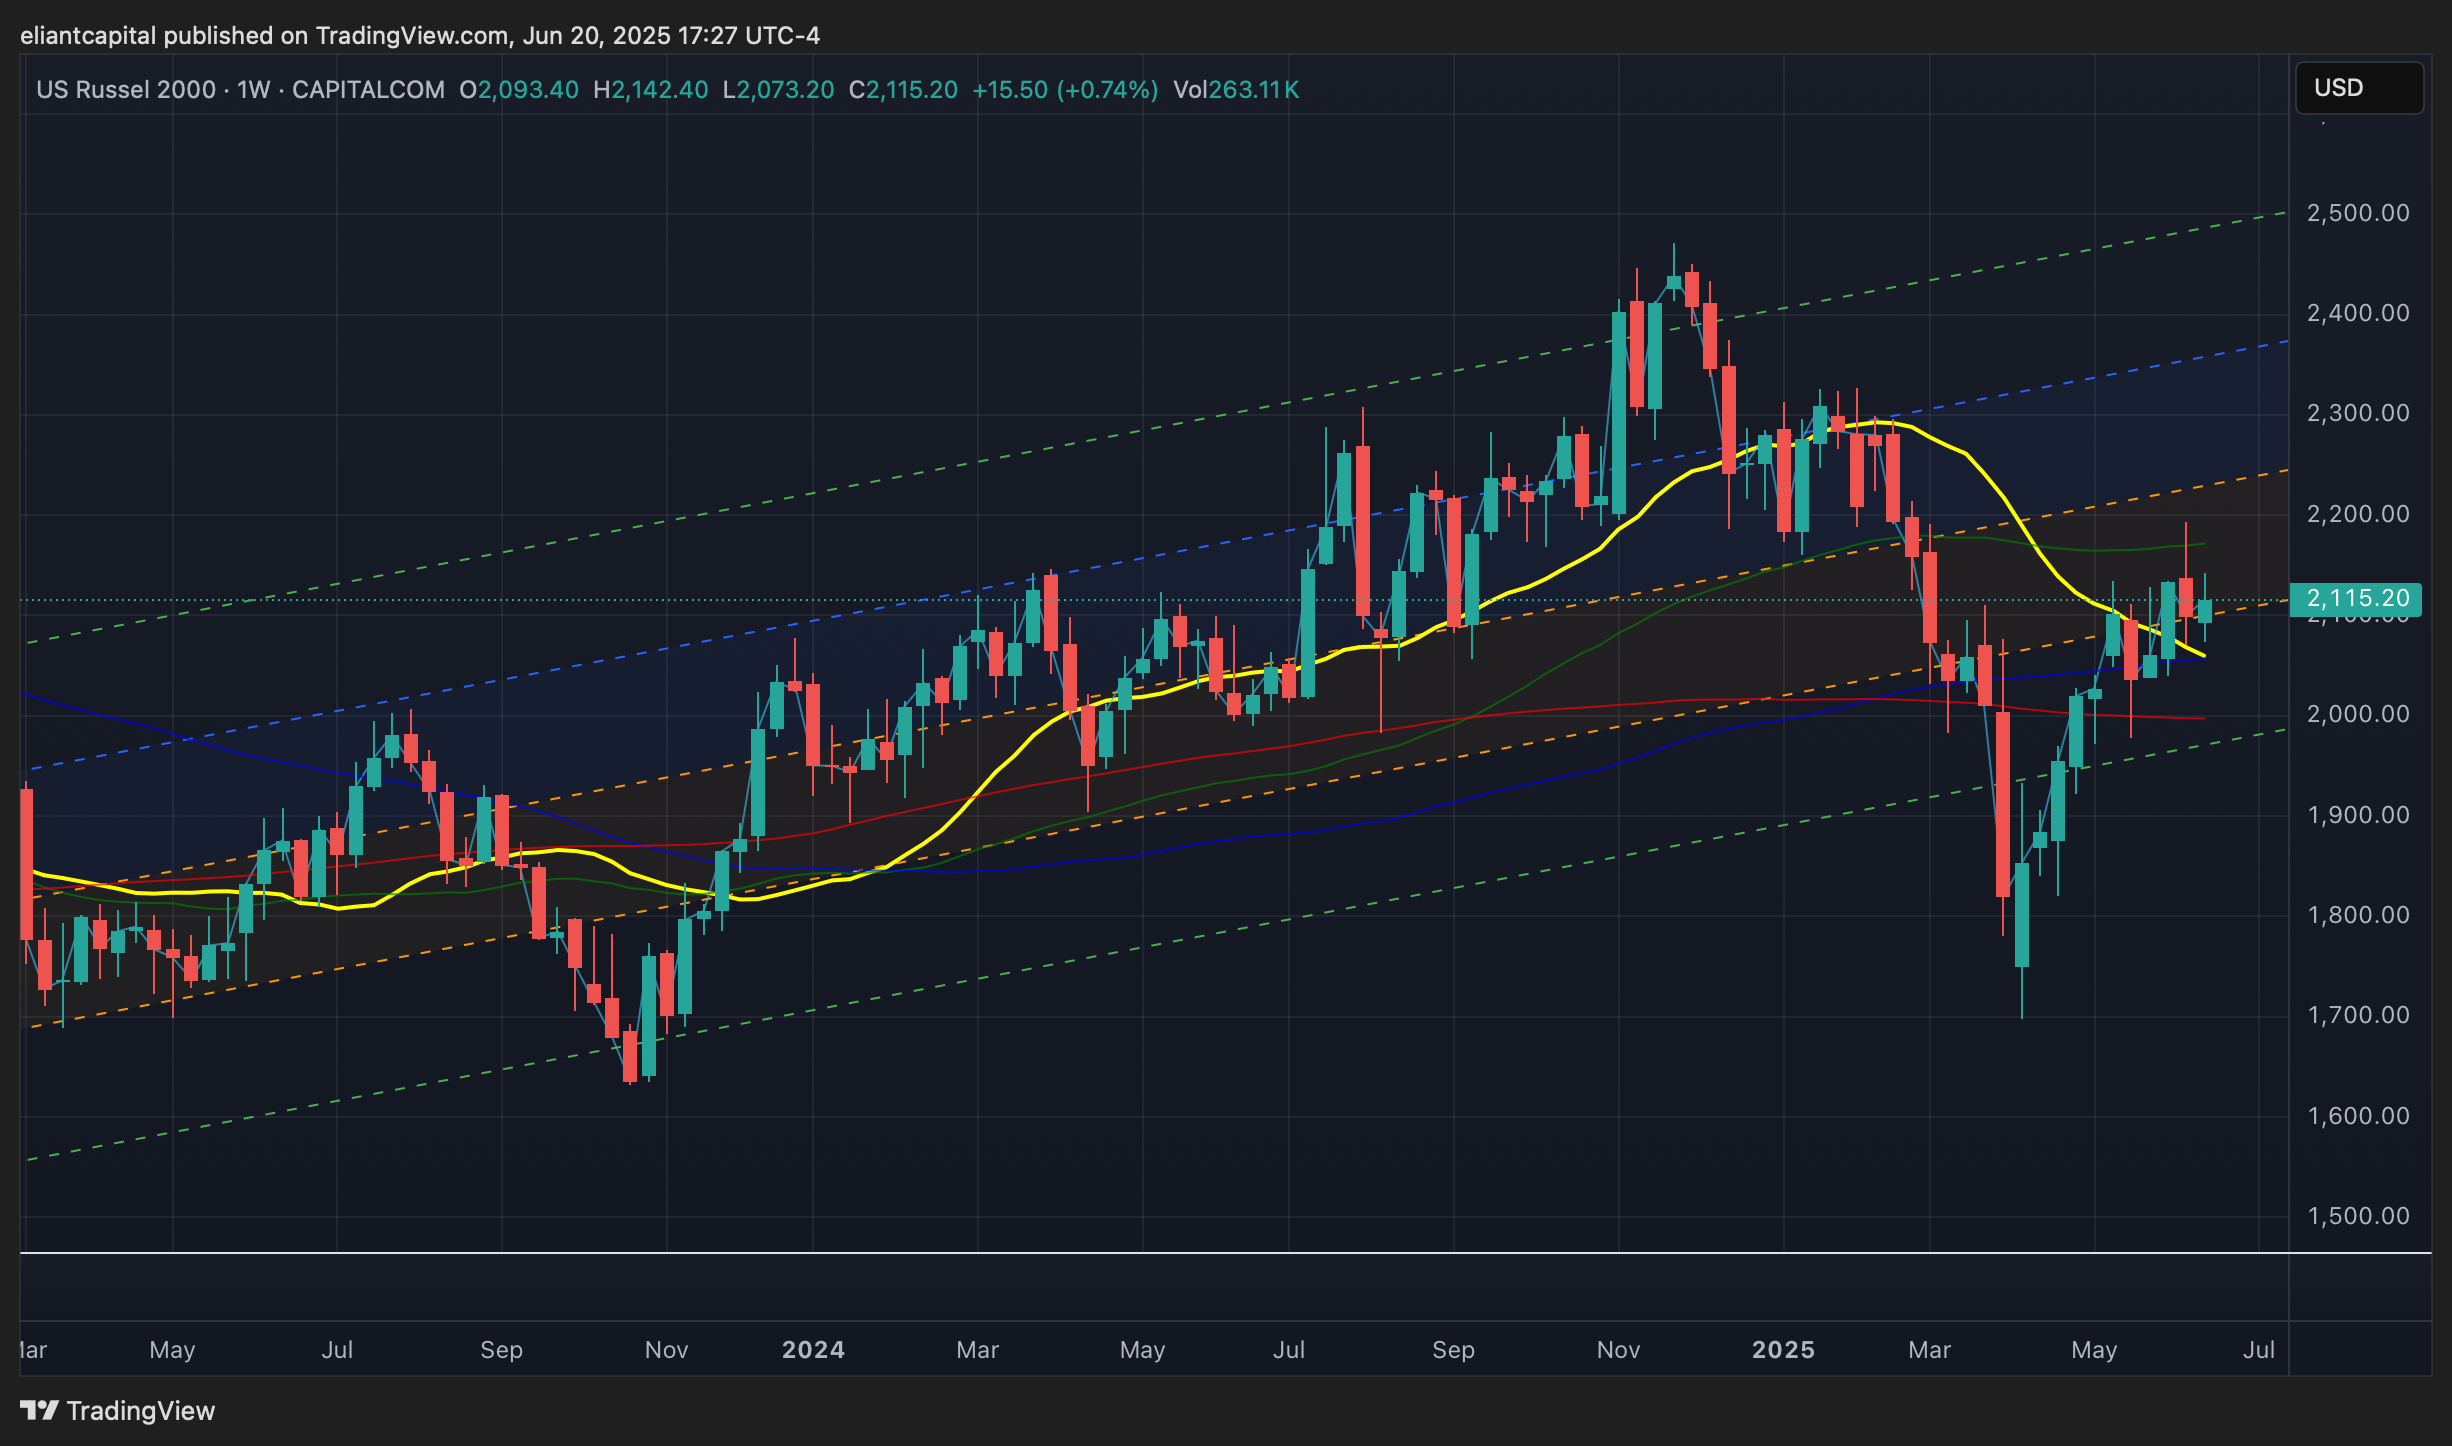
Task: Click the change value +15.50 (+0.74%)
Action: pyautogui.click(x=1064, y=90)
